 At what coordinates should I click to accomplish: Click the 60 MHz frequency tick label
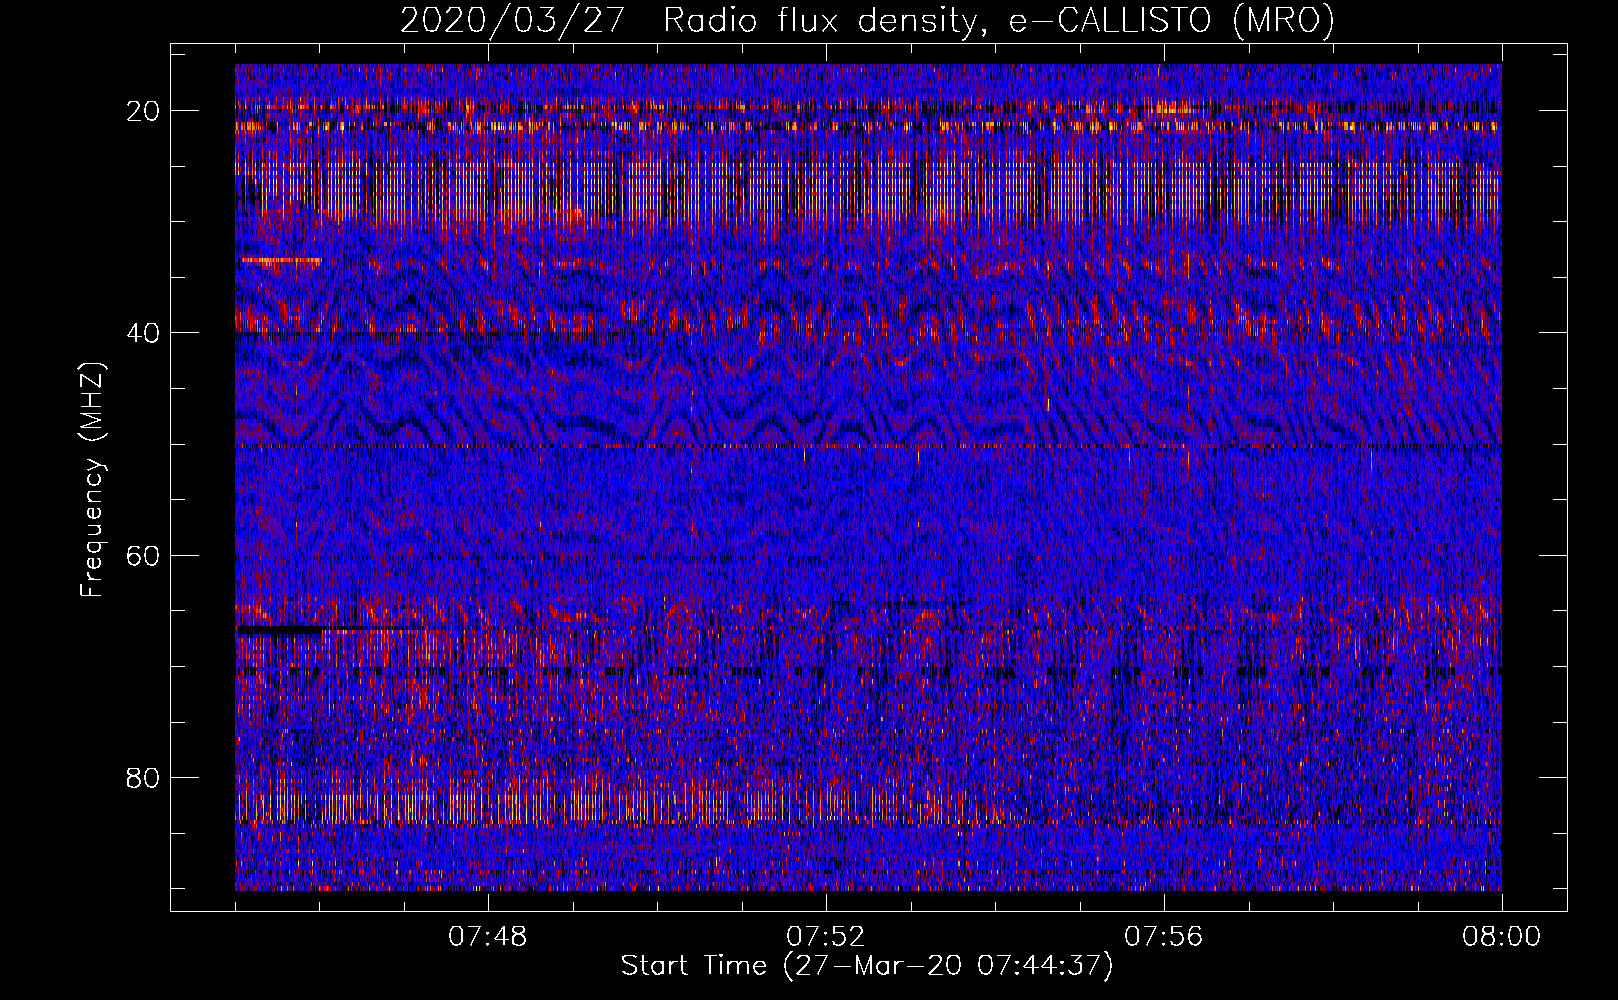tap(144, 555)
